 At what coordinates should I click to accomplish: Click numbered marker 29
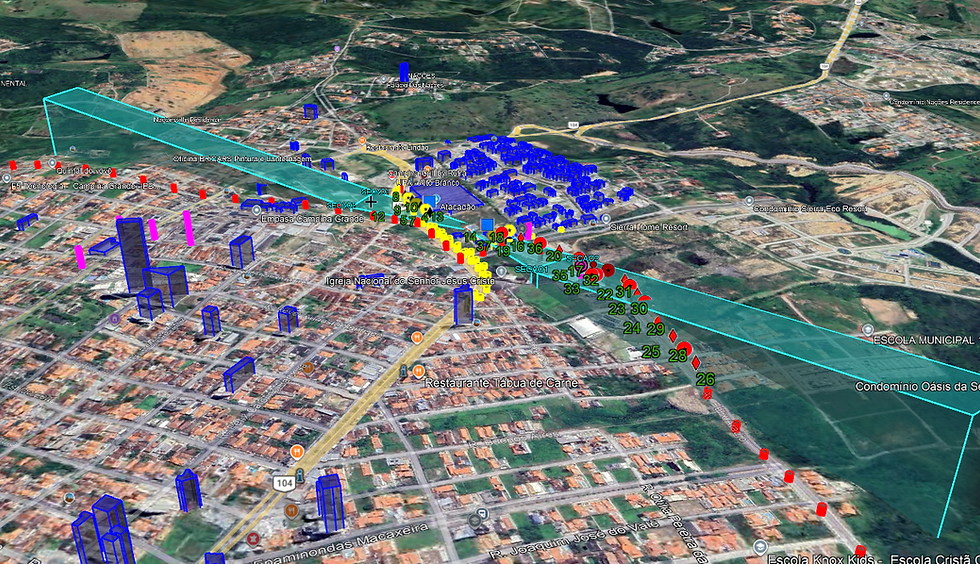coord(656,329)
